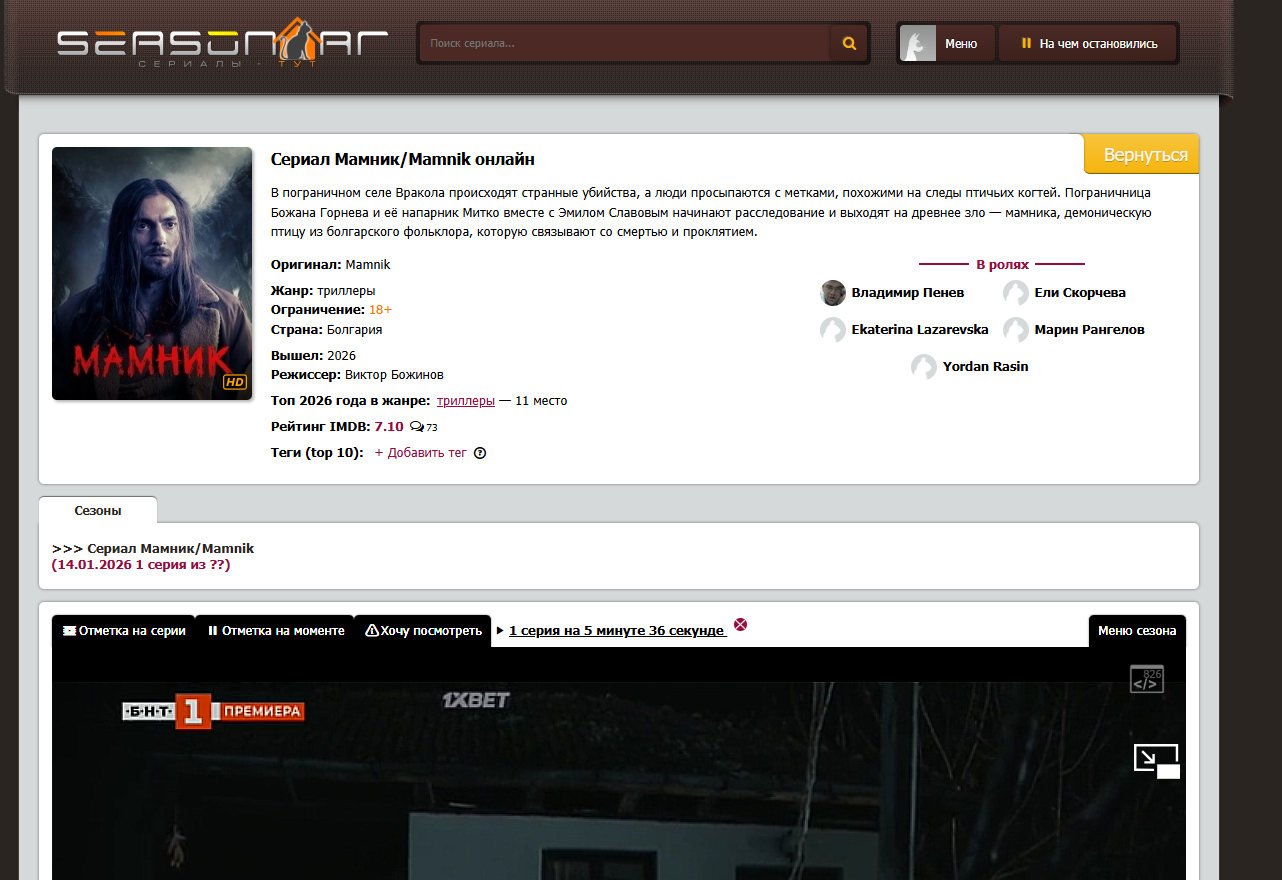Click Владимир Пенев's actor photo
The width and height of the screenshot is (1282, 880).
click(x=833, y=293)
